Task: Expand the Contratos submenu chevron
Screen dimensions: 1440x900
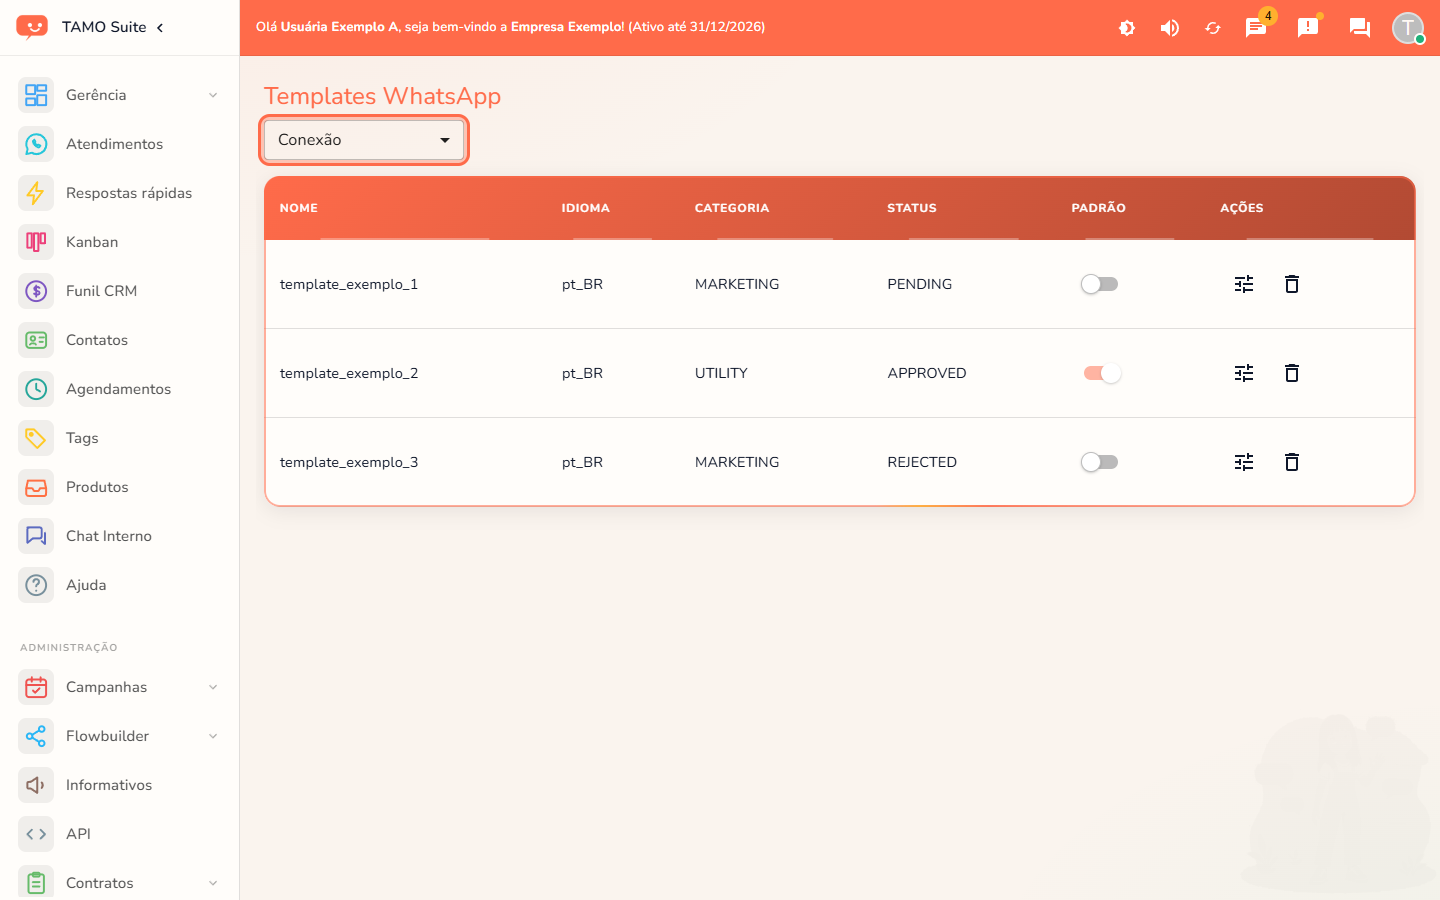Action: [x=213, y=883]
